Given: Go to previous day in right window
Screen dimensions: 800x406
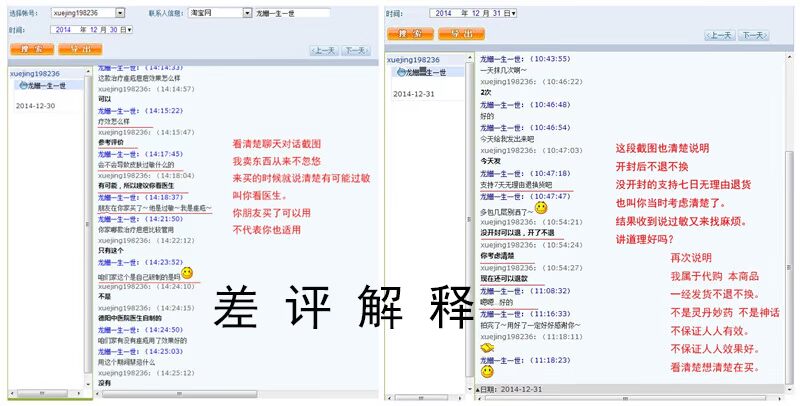Looking at the screenshot, I should tap(719, 35).
